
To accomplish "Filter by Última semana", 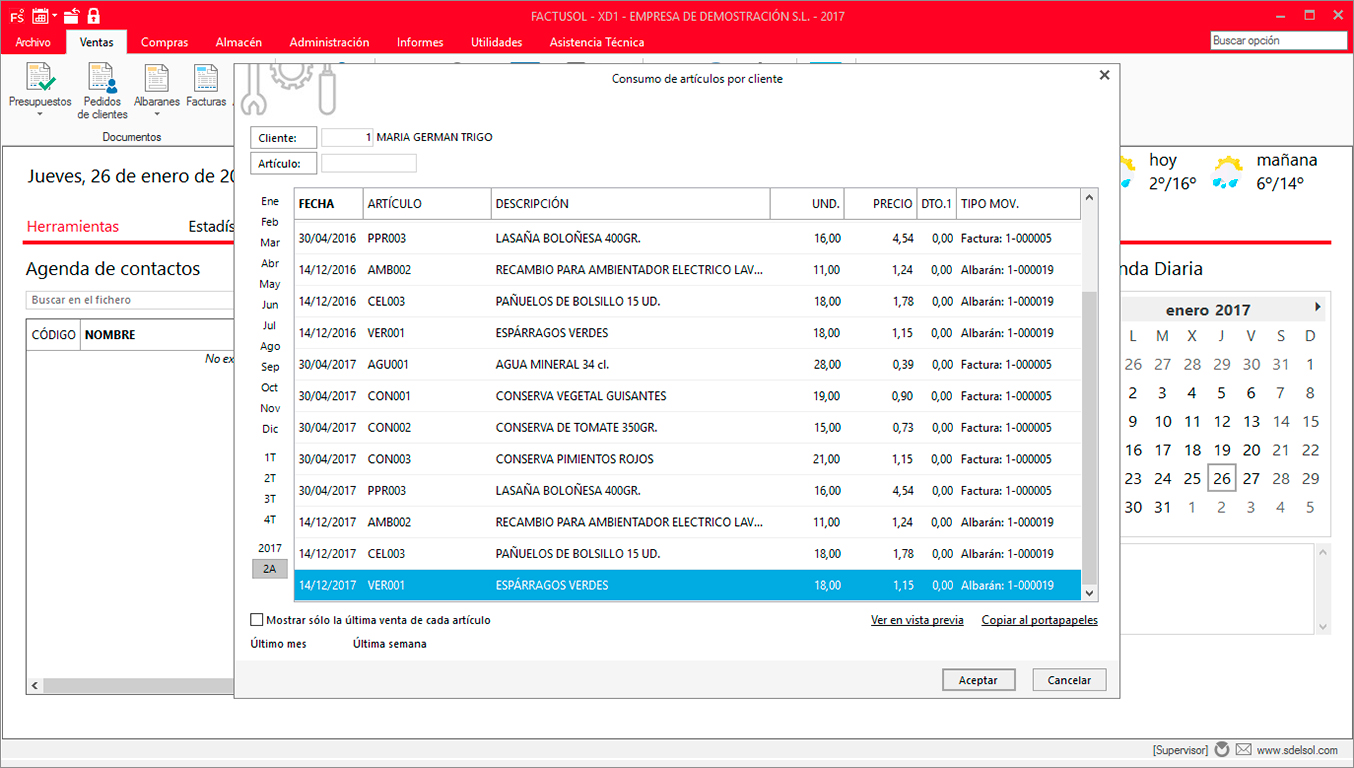I will coord(389,644).
